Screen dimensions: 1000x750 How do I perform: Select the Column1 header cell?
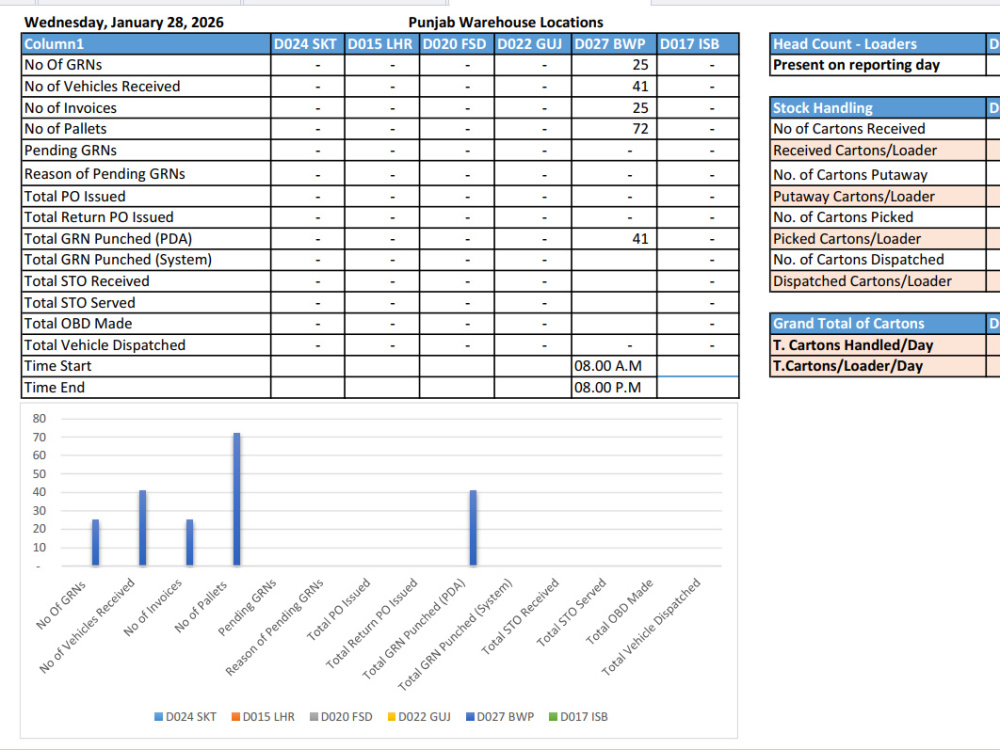click(146, 44)
